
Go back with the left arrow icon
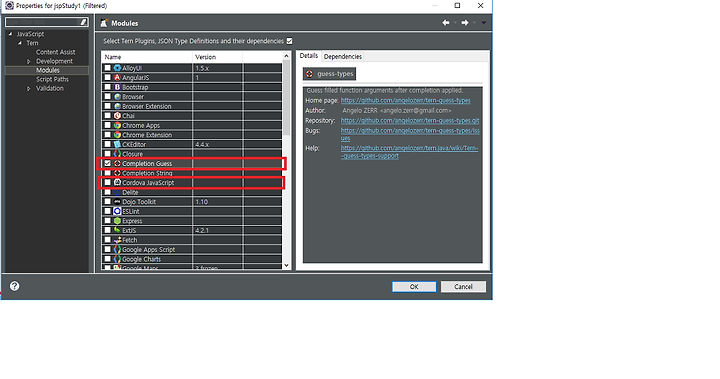coord(445,23)
